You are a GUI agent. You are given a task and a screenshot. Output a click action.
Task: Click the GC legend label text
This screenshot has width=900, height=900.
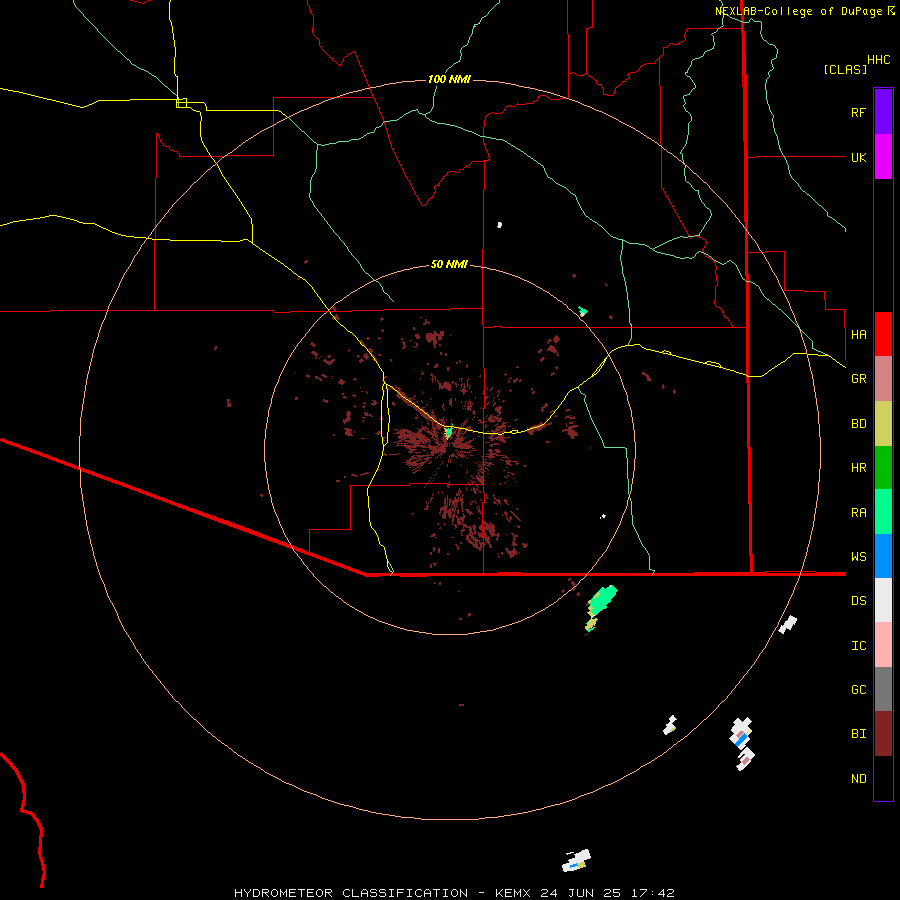coord(859,689)
